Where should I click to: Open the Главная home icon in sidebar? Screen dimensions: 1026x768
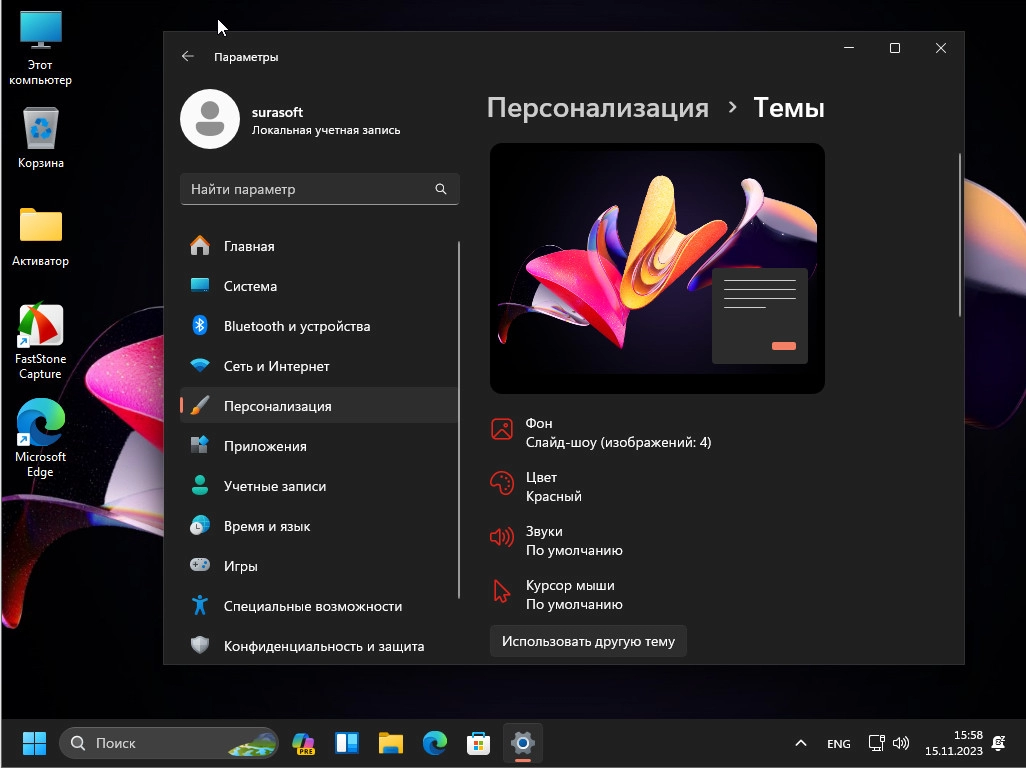click(x=200, y=246)
